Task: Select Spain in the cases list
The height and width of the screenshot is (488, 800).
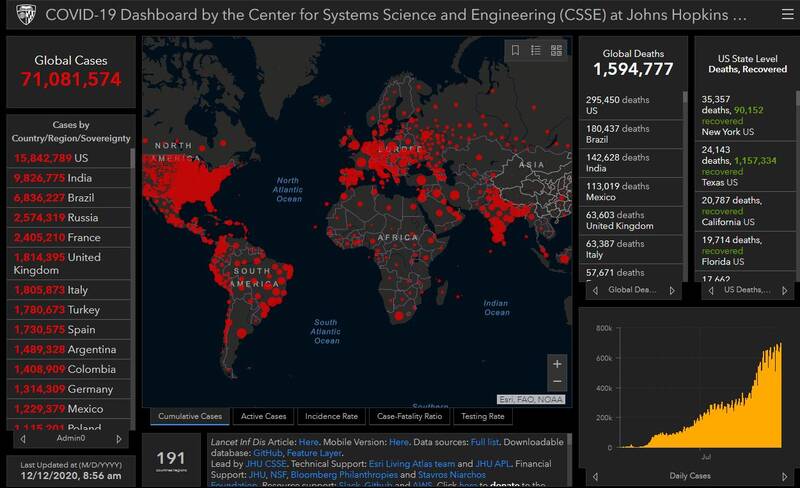Action: [x=69, y=330]
